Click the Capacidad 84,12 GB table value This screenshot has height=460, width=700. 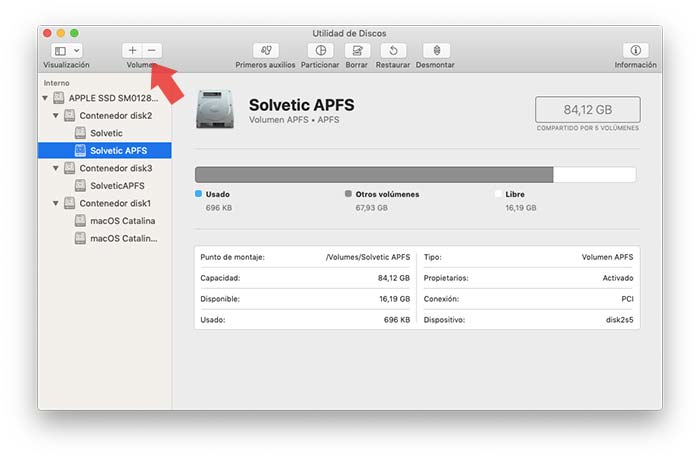pos(394,278)
